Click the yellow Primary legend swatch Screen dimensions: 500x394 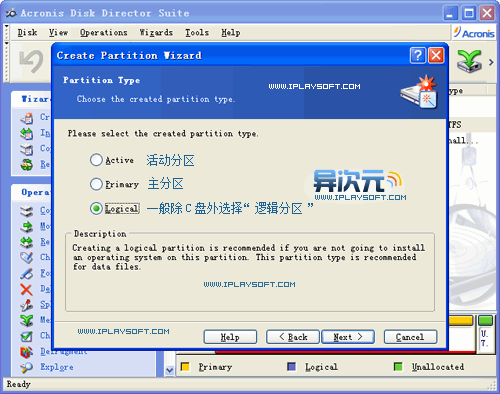tap(185, 367)
